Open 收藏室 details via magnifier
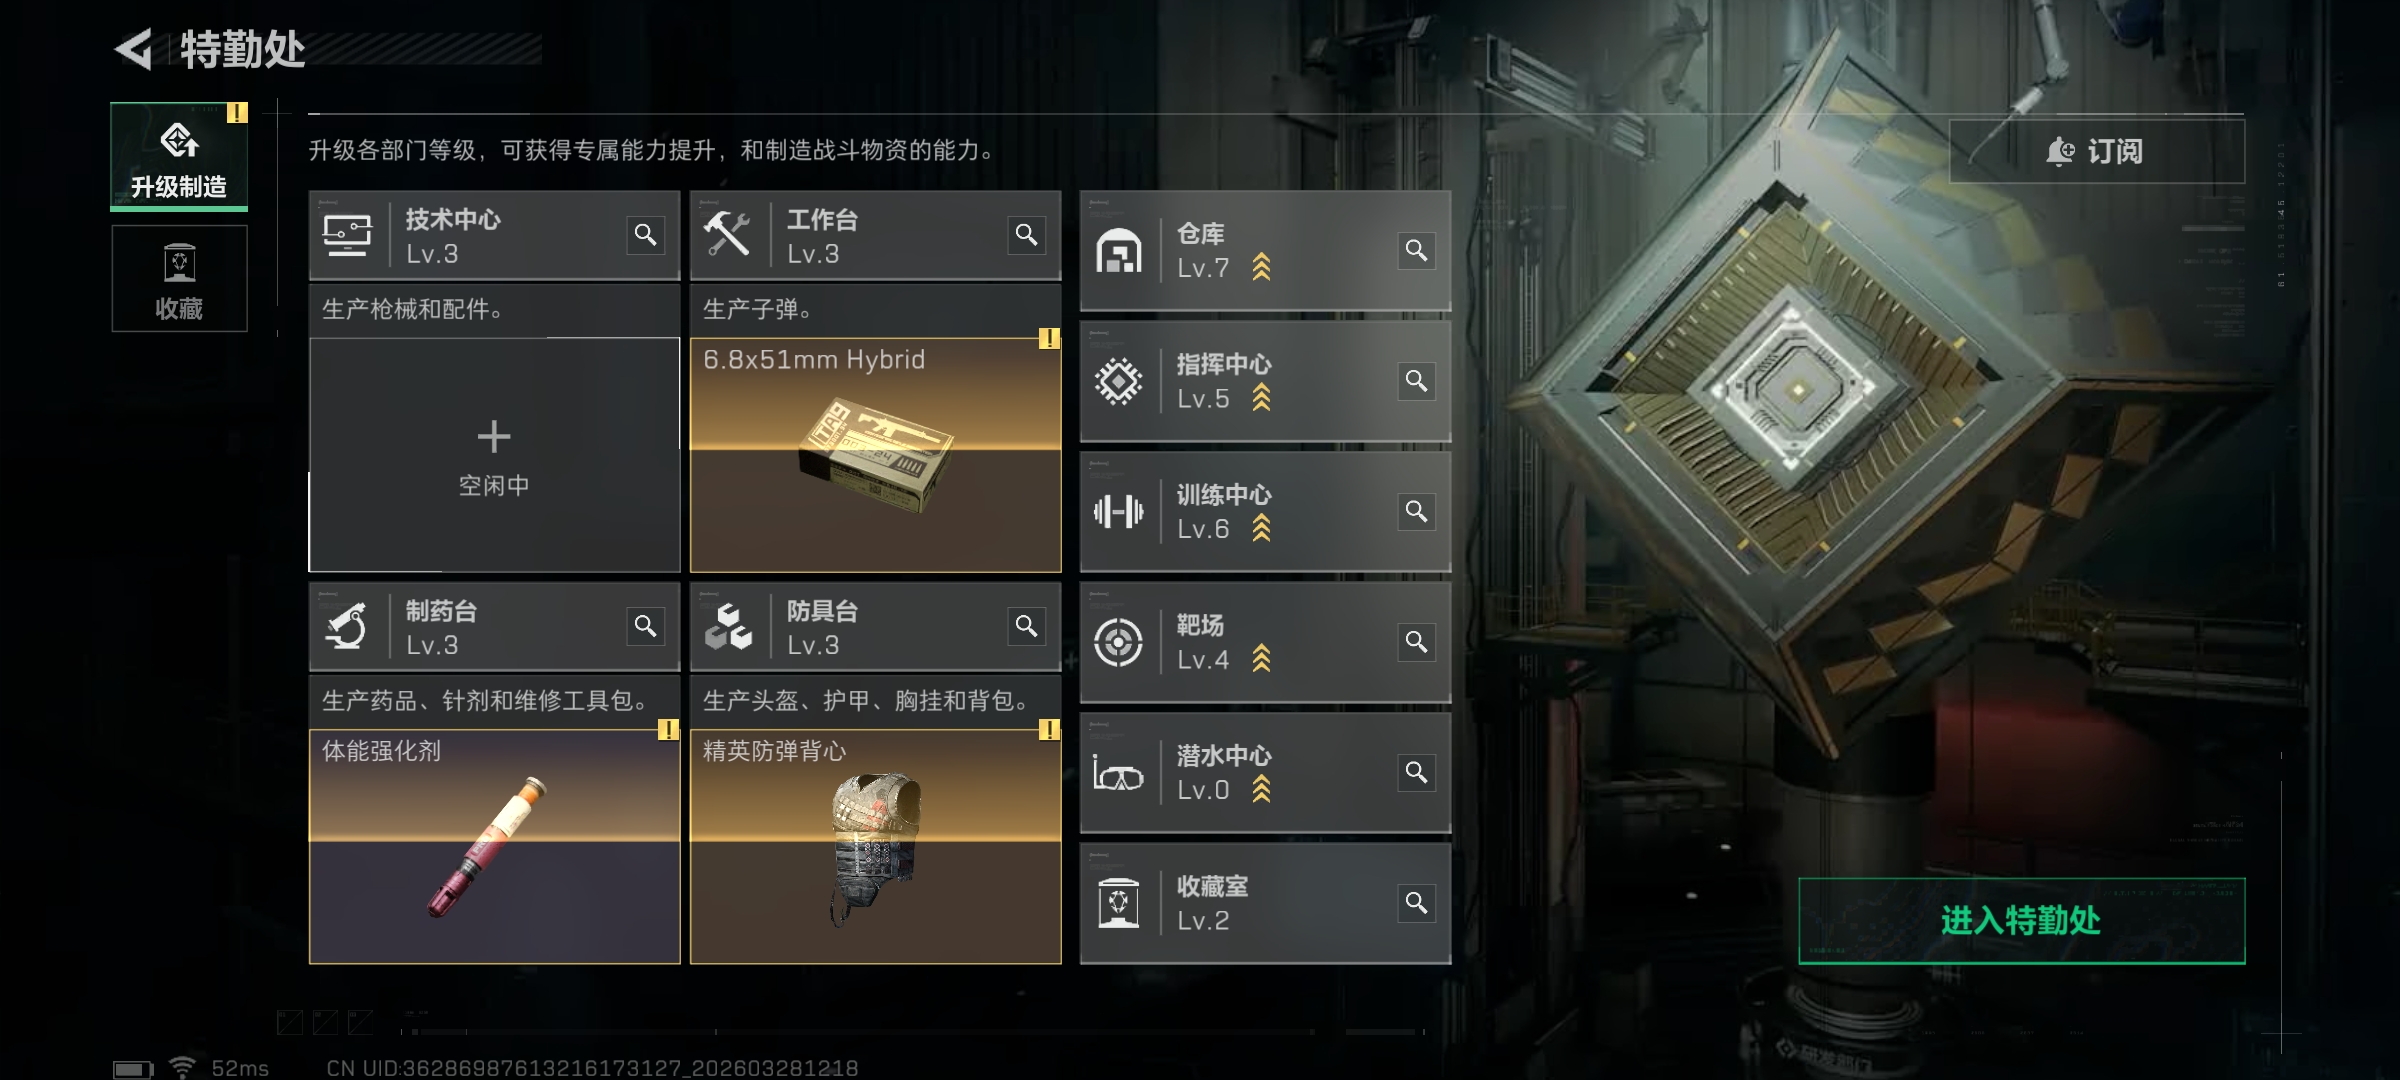Viewport: 2400px width, 1080px height. click(1417, 904)
